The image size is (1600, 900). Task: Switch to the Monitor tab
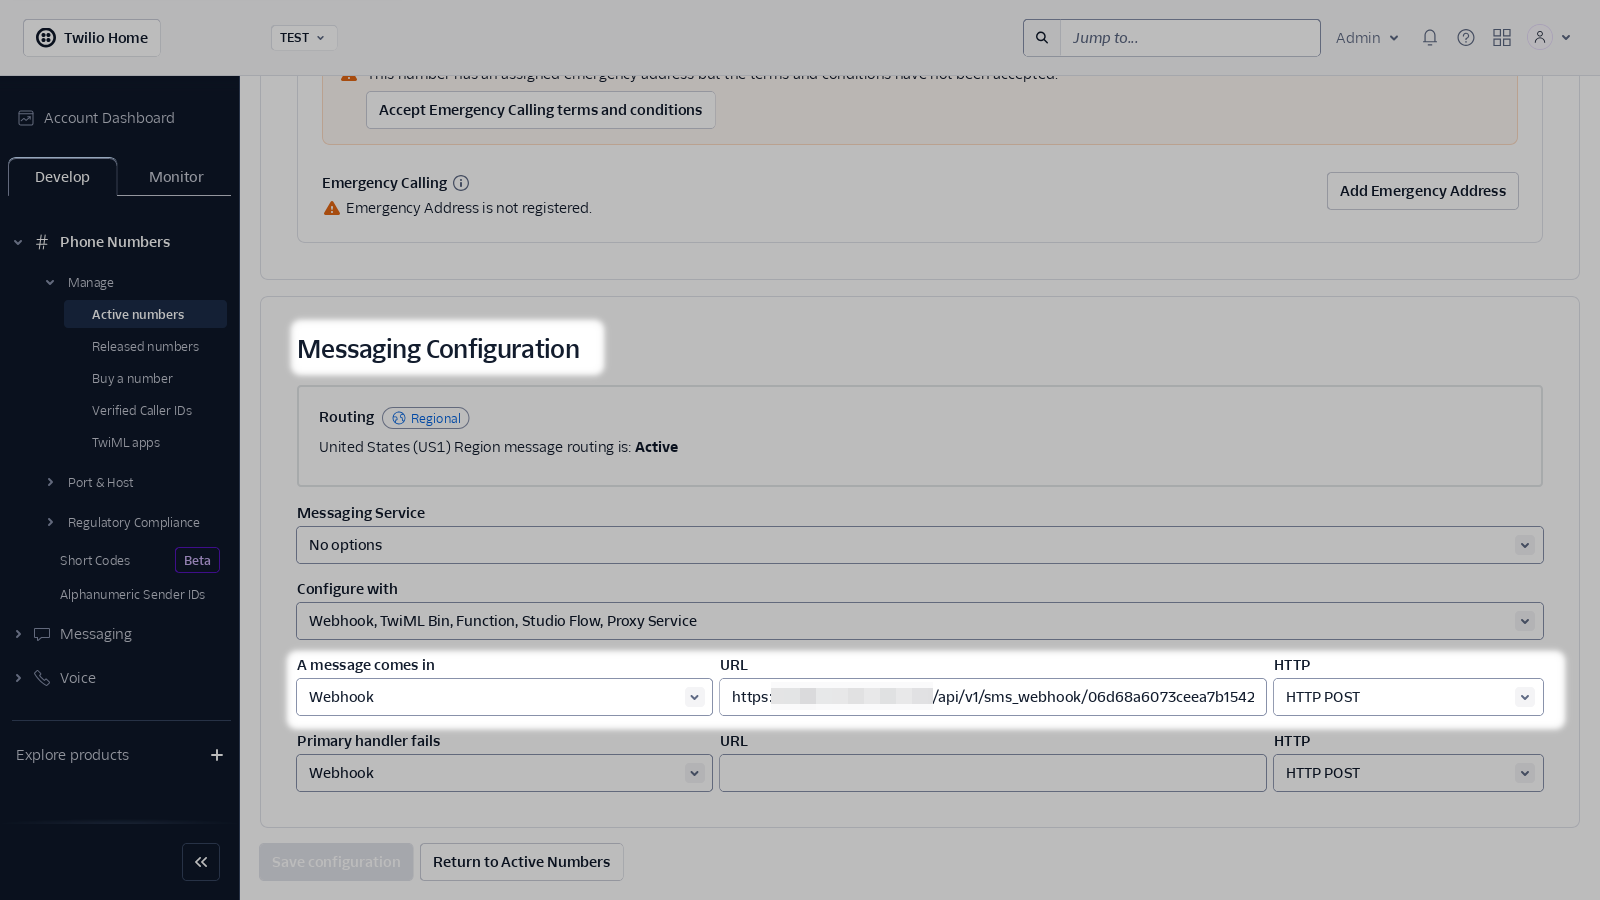tap(176, 177)
